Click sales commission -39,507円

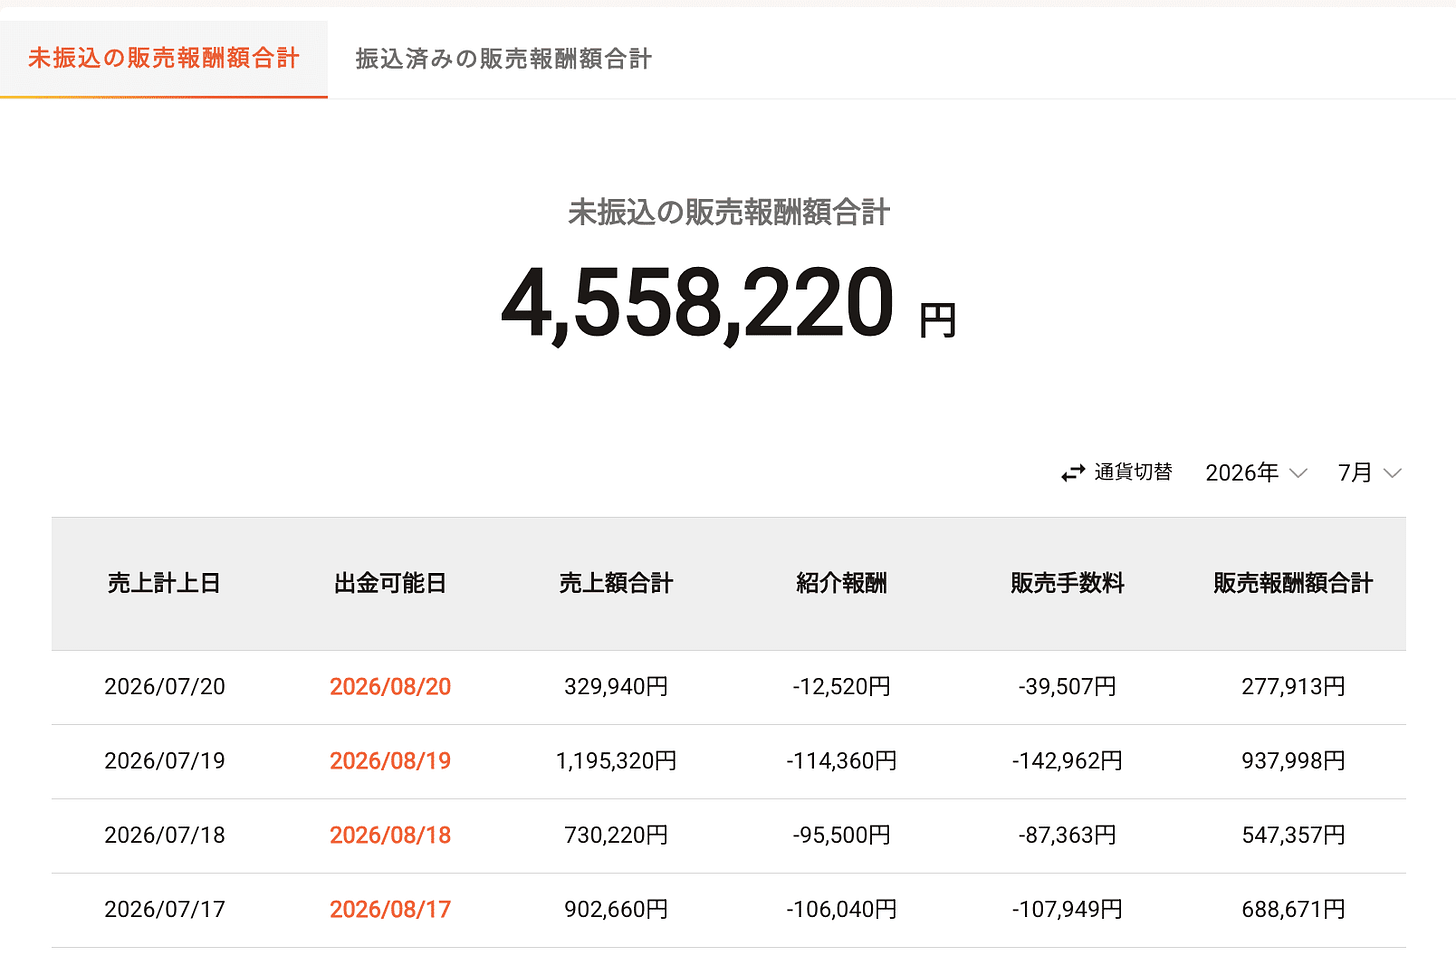point(1067,687)
